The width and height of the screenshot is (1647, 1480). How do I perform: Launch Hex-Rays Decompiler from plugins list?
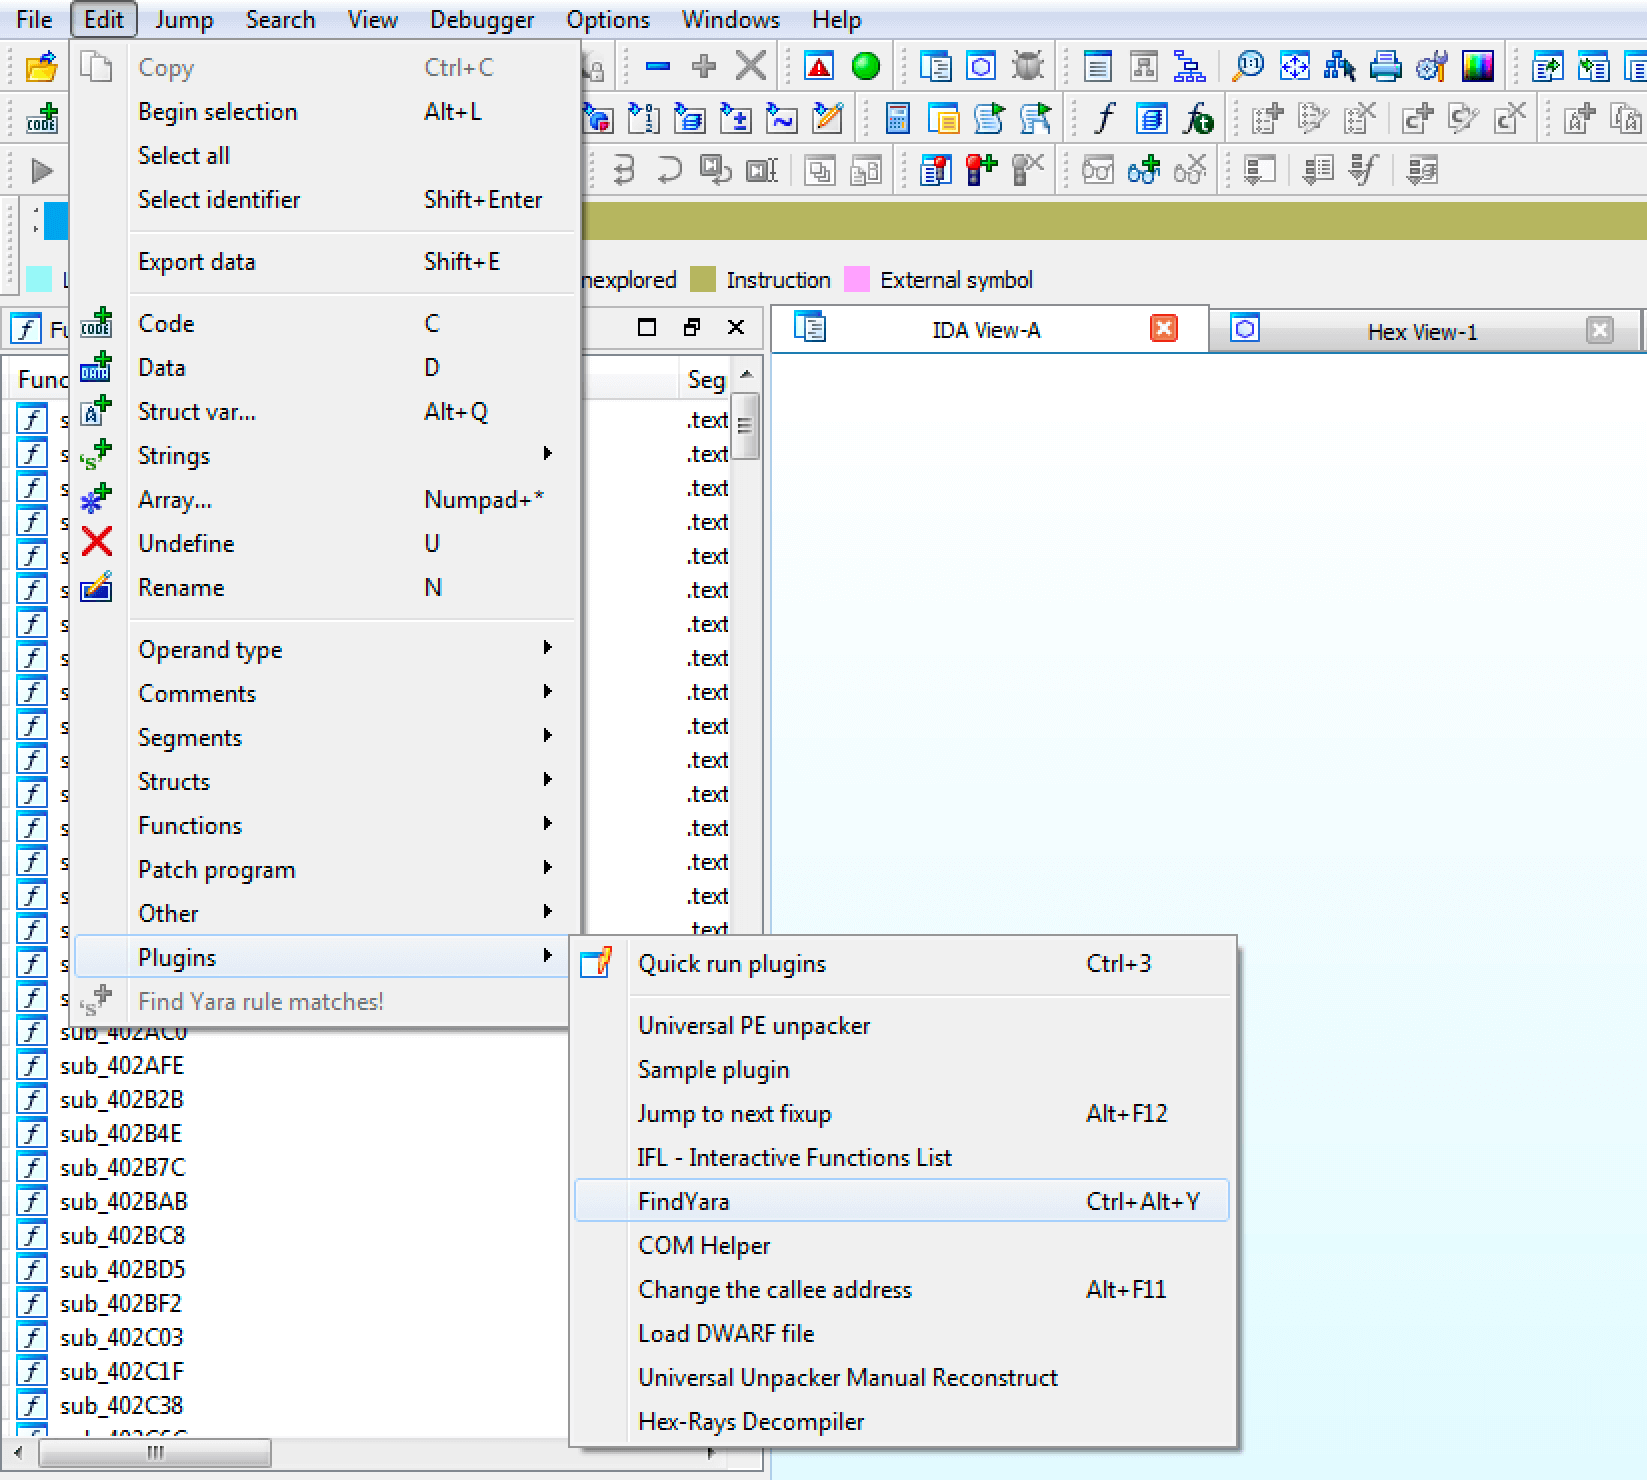click(751, 1421)
